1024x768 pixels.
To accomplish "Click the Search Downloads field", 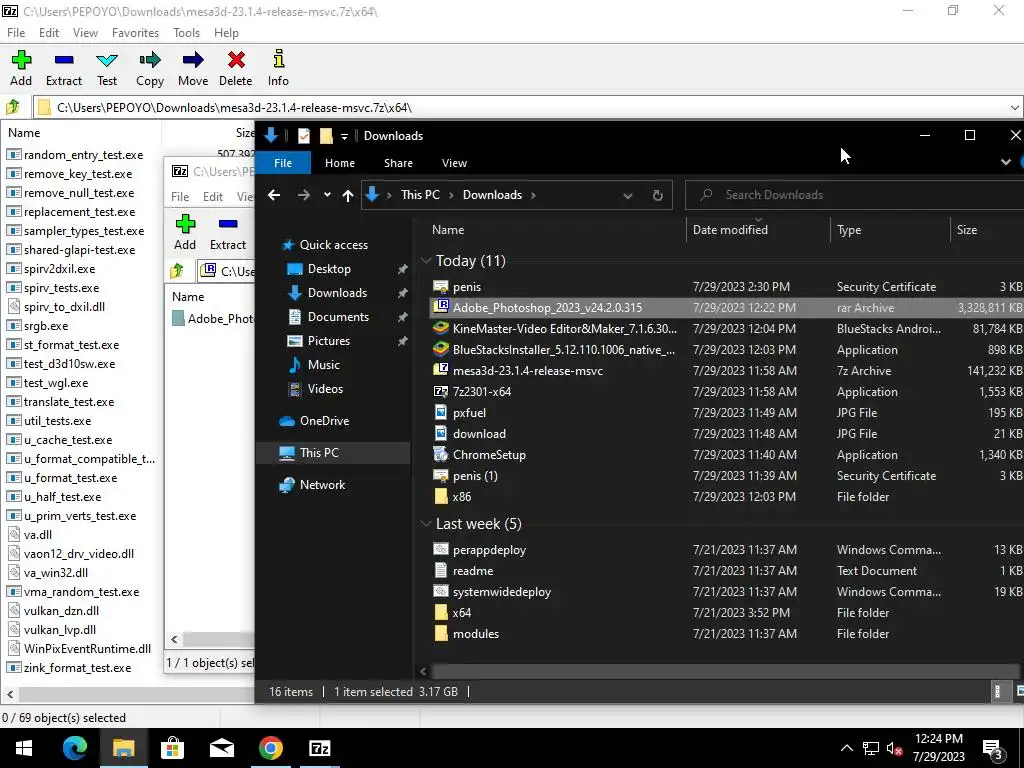I will [856, 195].
